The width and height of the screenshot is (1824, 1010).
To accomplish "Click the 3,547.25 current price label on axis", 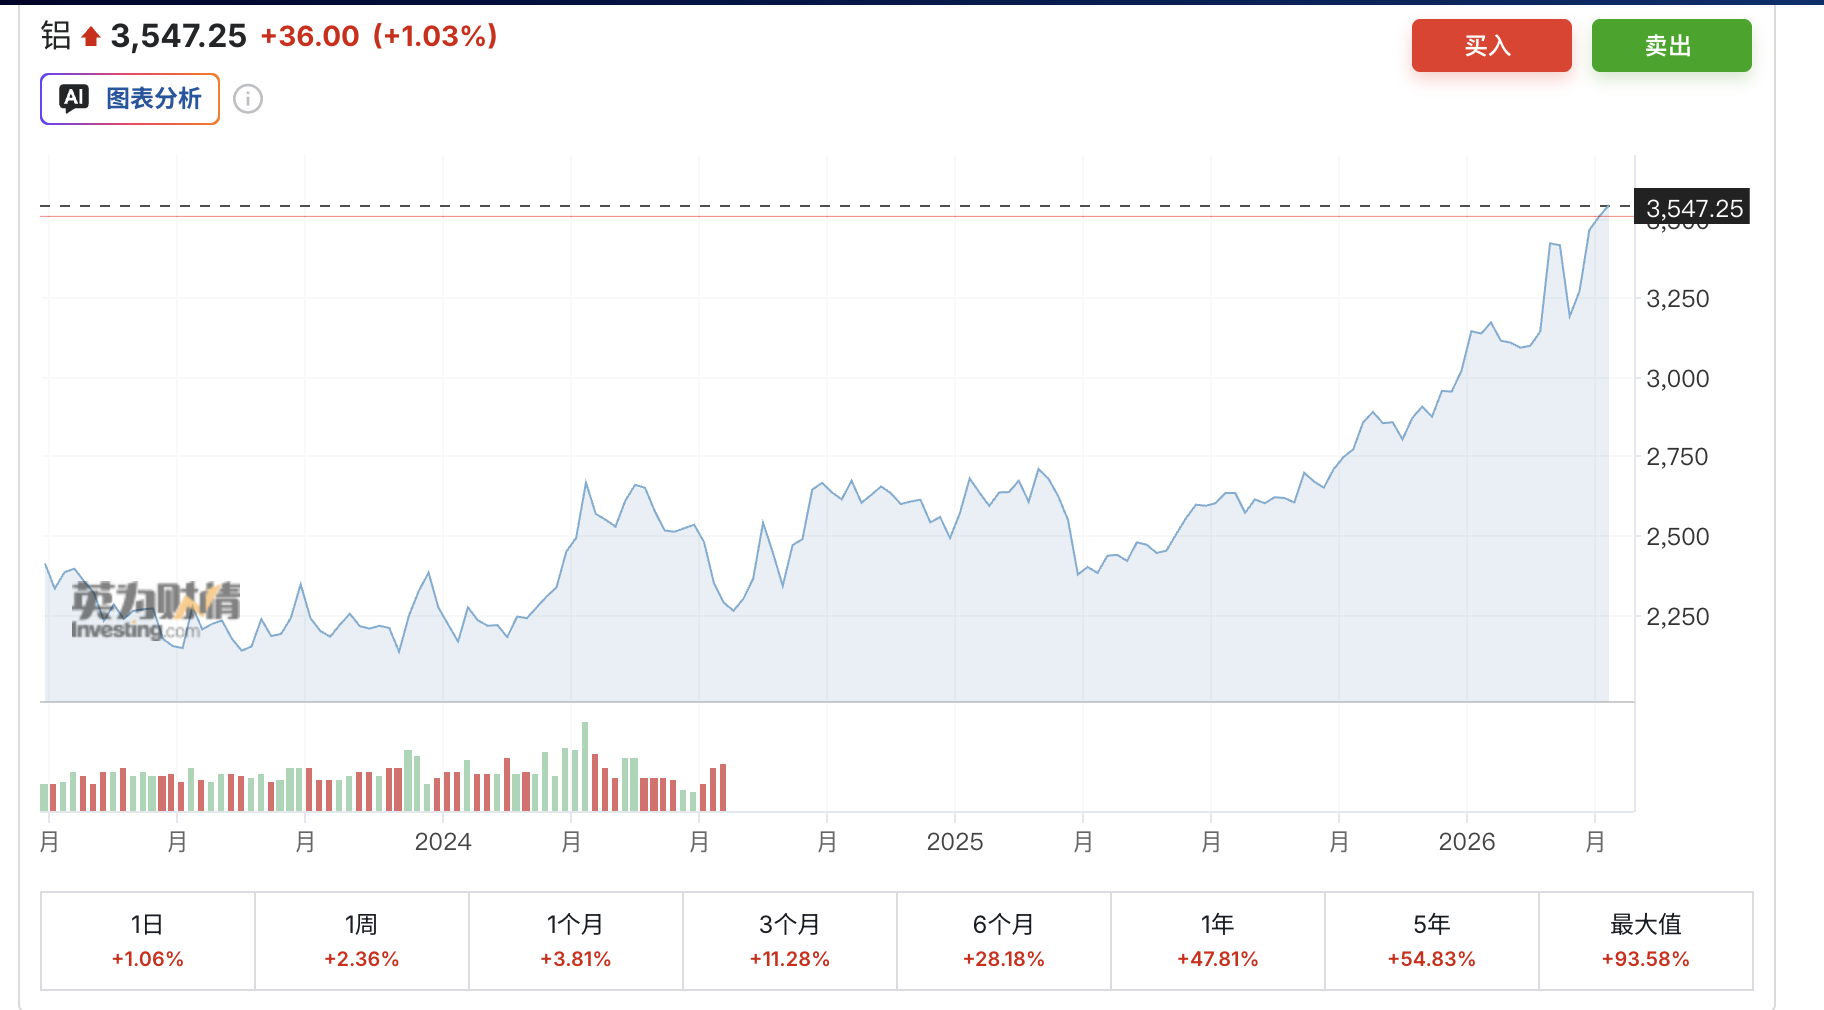I will click(1693, 208).
